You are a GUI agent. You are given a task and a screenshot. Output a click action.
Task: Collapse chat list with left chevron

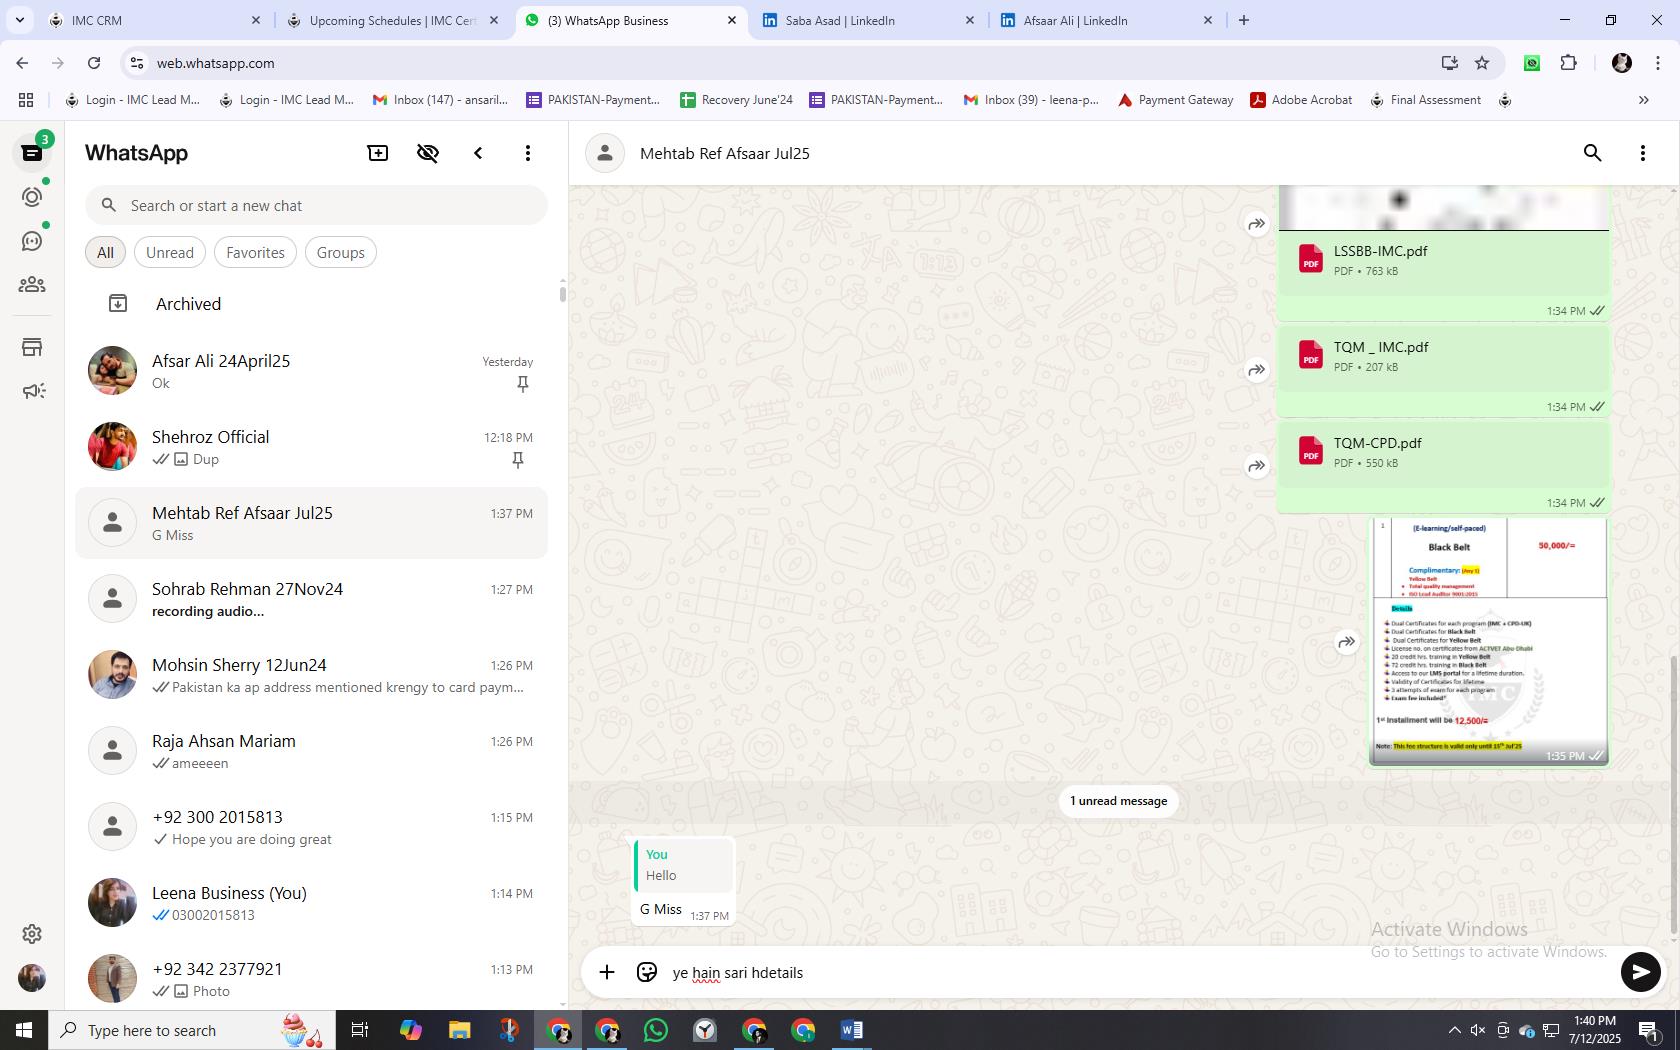pyautogui.click(x=478, y=153)
